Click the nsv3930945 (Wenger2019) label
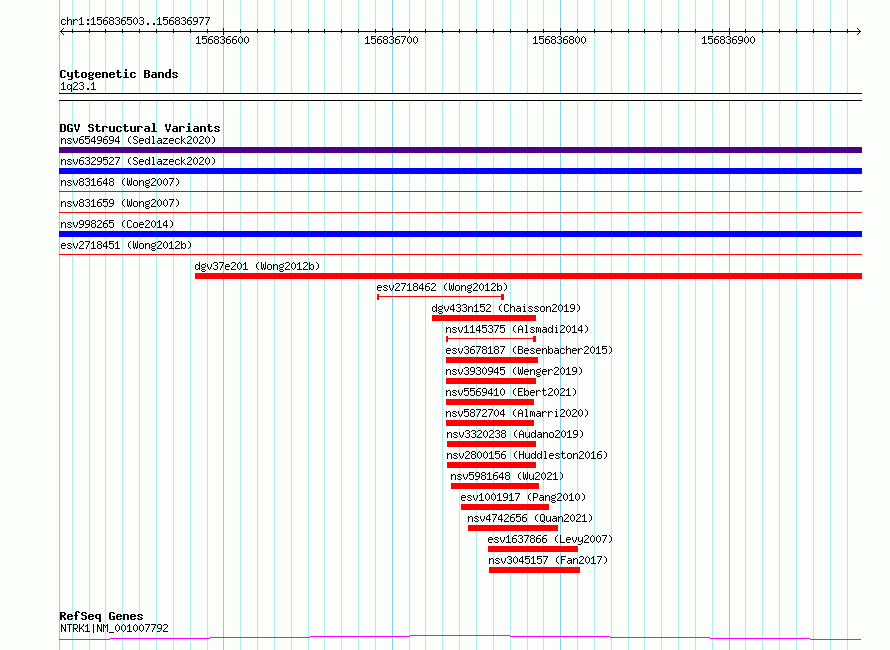 514,371
